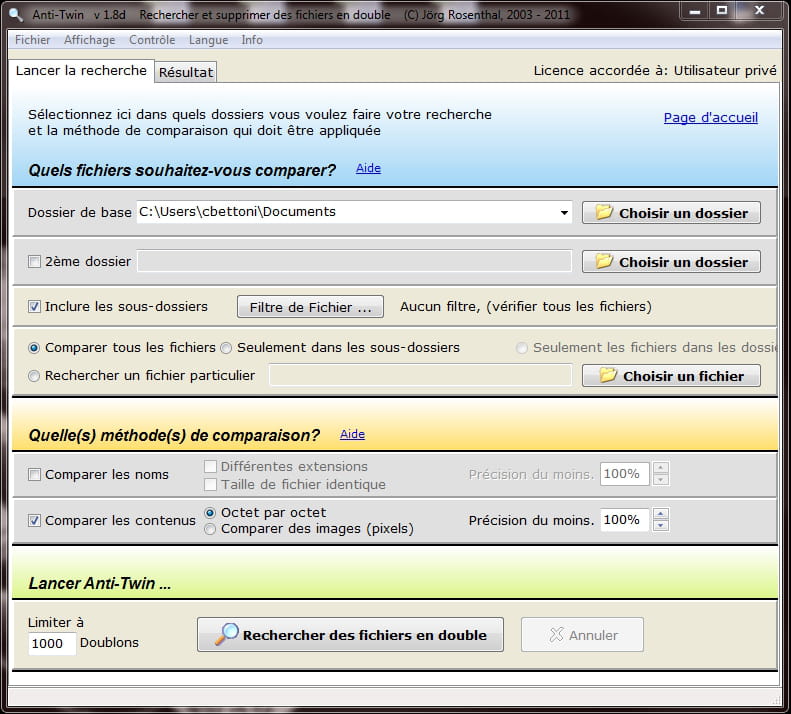Image resolution: width=791 pixels, height=714 pixels.
Task: Click the magnifier icon on the search button
Action: (227, 635)
